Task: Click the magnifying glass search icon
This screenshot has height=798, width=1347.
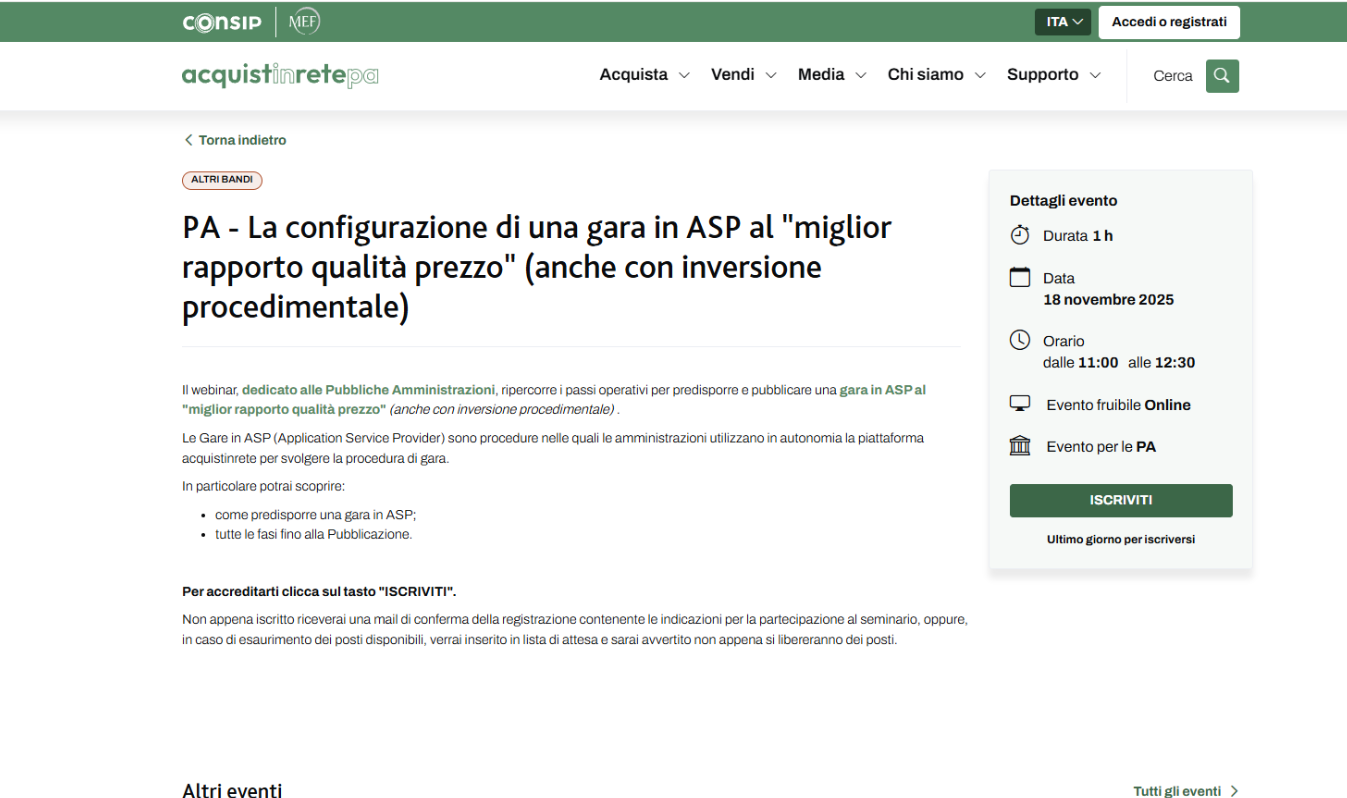Action: 1221,76
